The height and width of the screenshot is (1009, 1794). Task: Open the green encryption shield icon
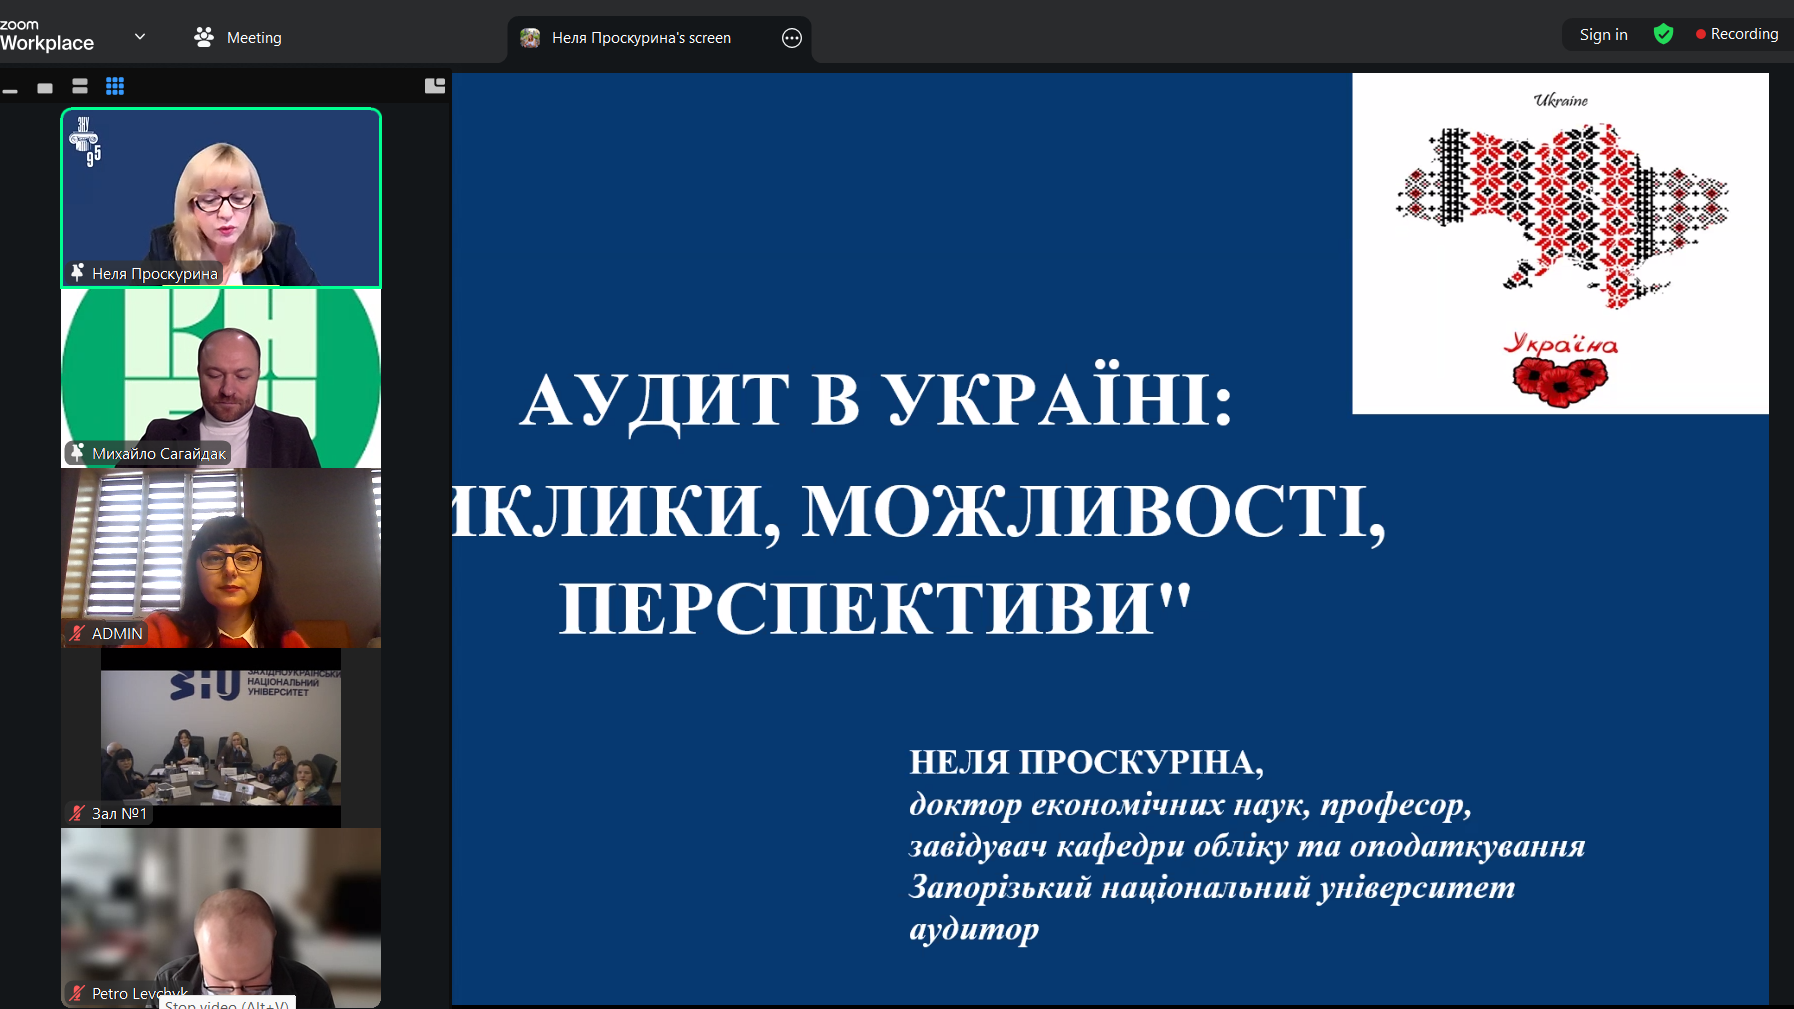[x=1663, y=35]
